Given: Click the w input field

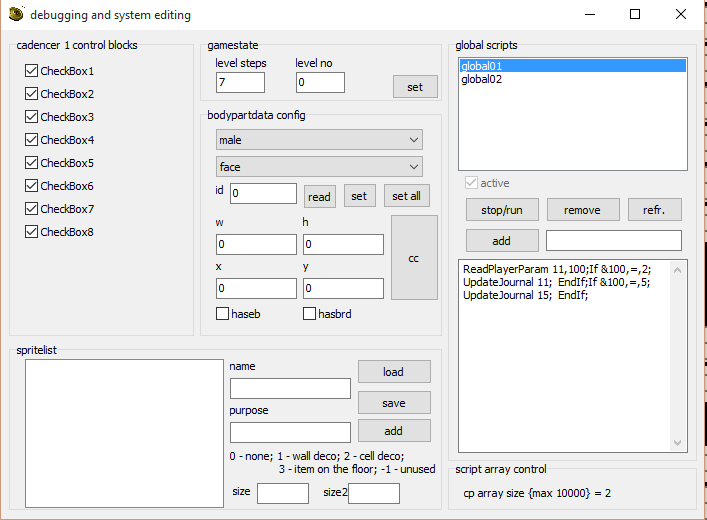Looking at the screenshot, I should (x=256, y=244).
